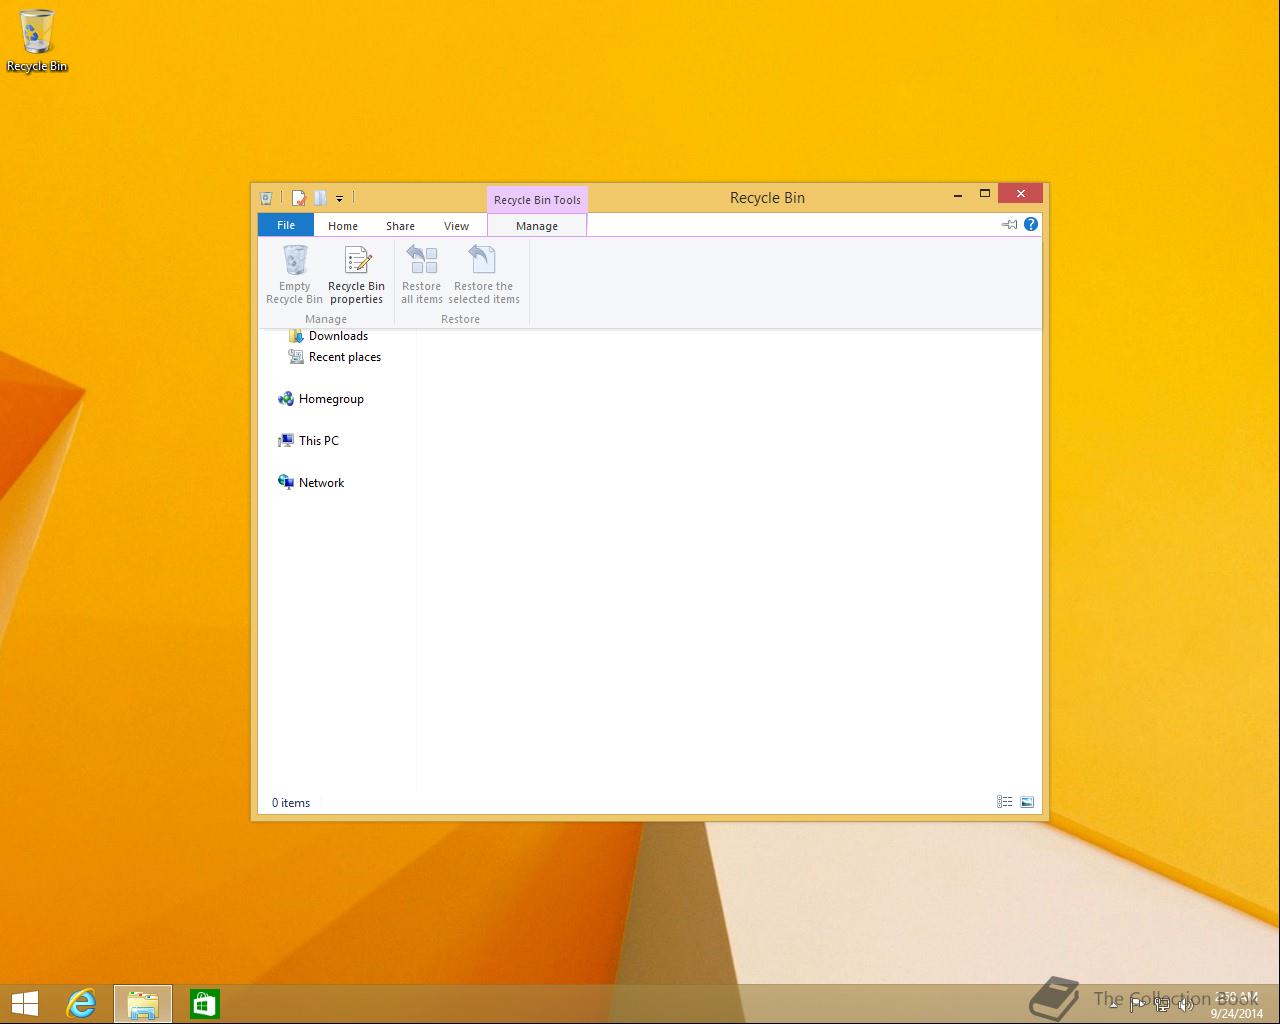Click the Recycle Bin properties ribbon button
The height and width of the screenshot is (1024, 1280).
[356, 275]
